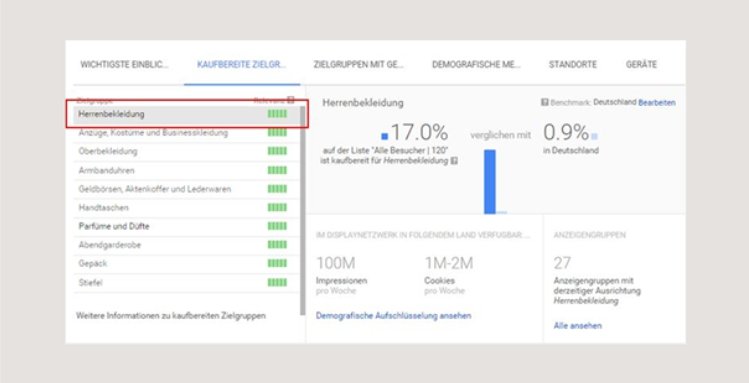This screenshot has width=749, height=383.
Task: Open Demografische Me... tab
Action: pos(476,64)
